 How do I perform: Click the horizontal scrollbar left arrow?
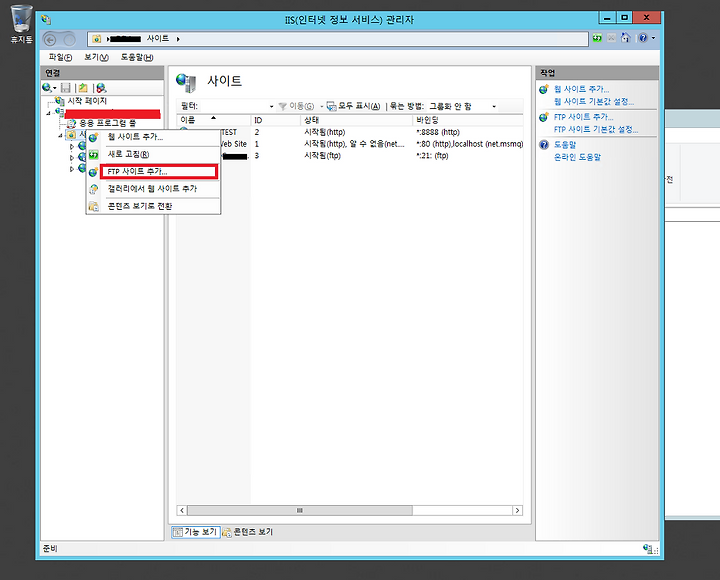[x=182, y=511]
